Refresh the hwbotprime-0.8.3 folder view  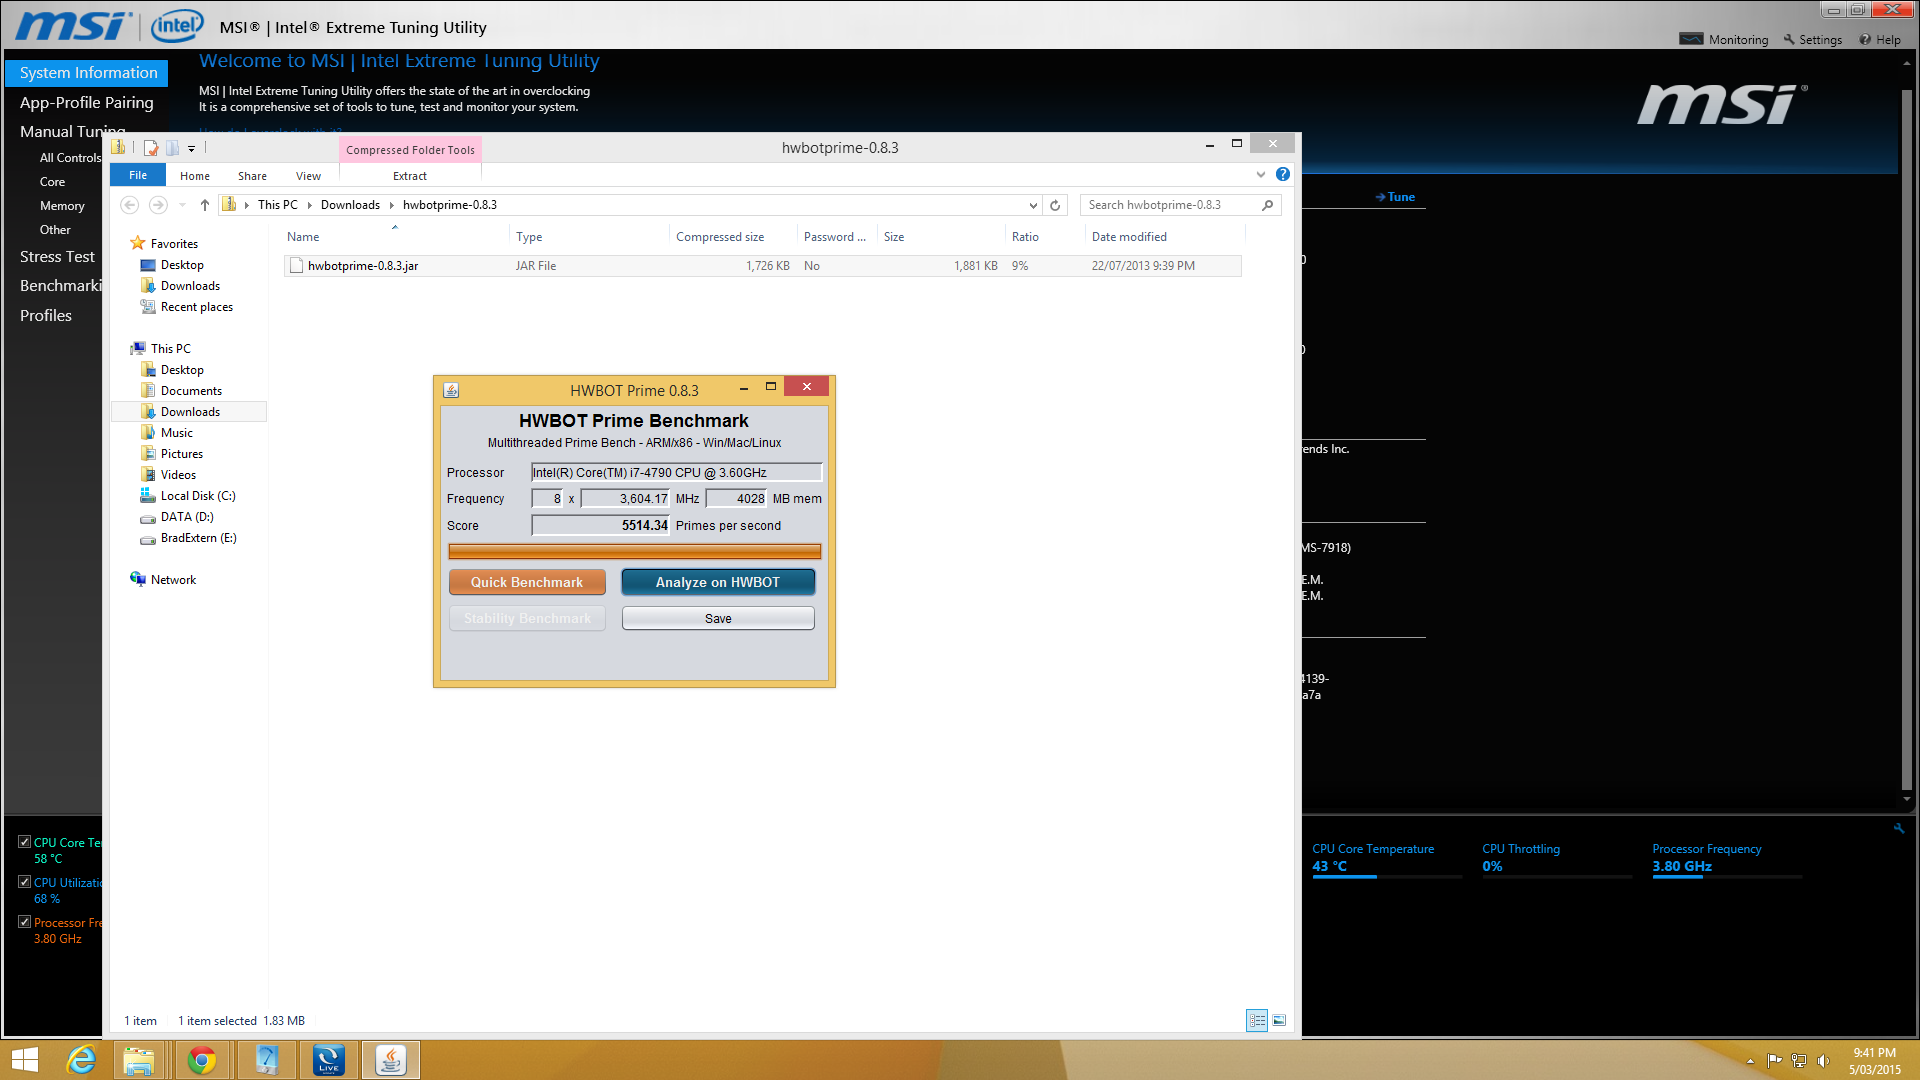(1055, 205)
